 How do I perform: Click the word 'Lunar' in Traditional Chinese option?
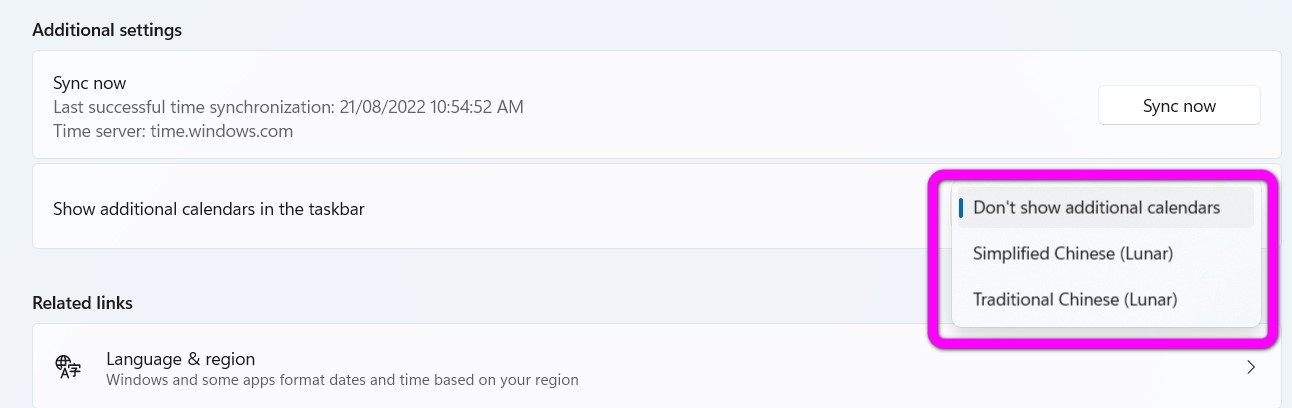1149,299
